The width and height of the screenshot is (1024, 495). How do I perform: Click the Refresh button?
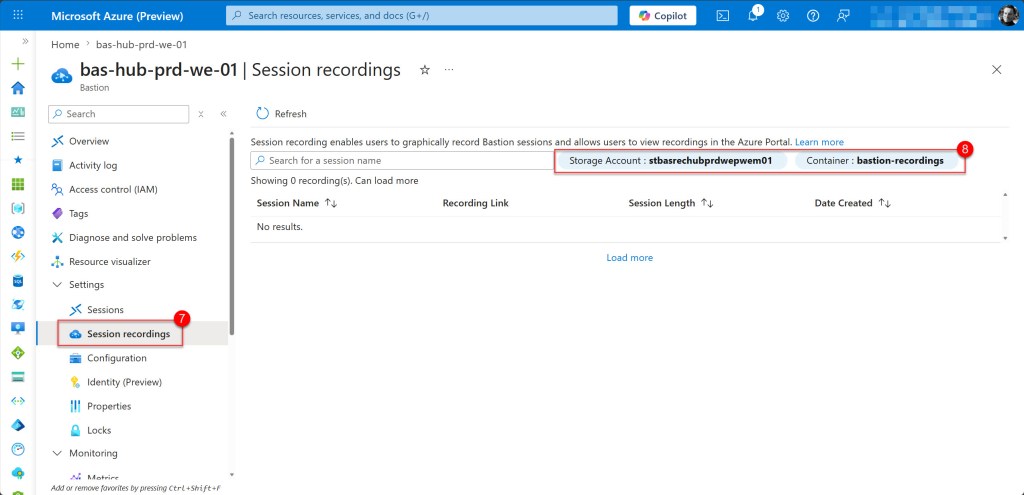(x=281, y=114)
